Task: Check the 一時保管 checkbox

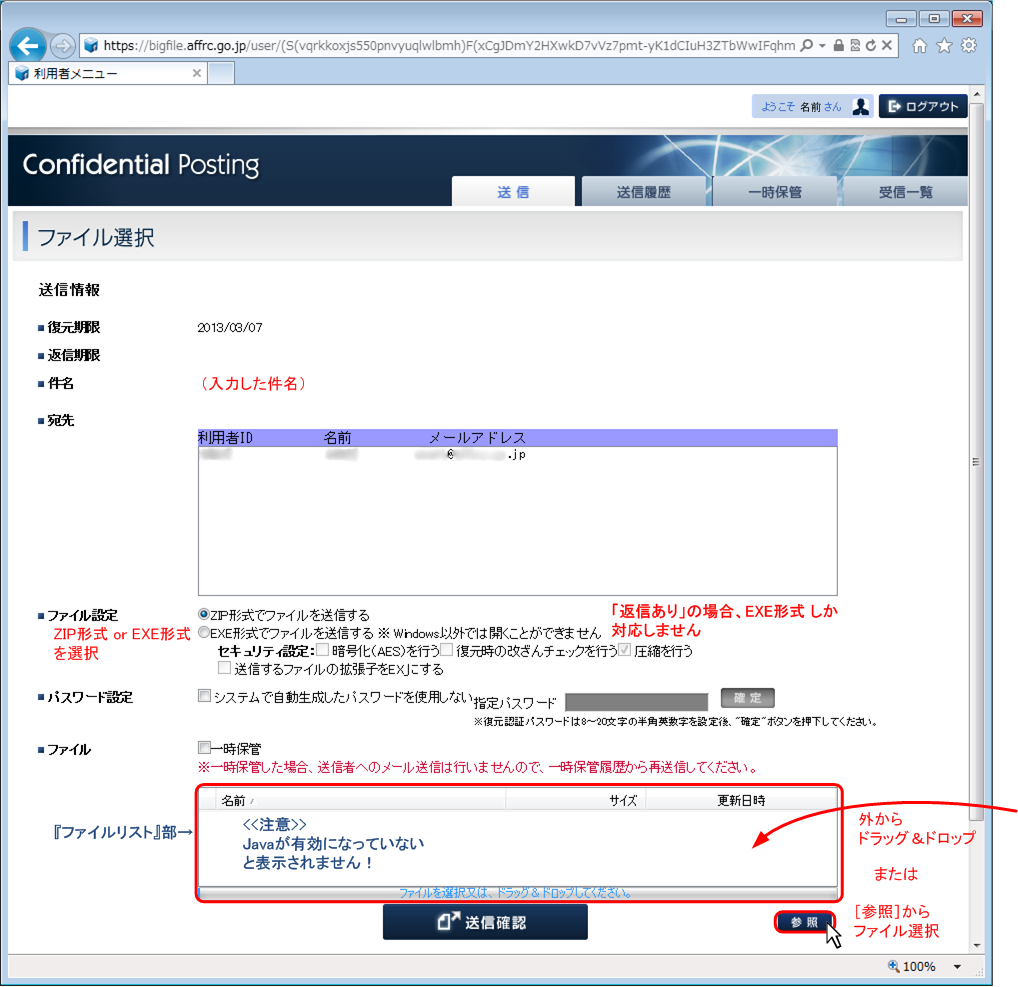Action: 205,748
